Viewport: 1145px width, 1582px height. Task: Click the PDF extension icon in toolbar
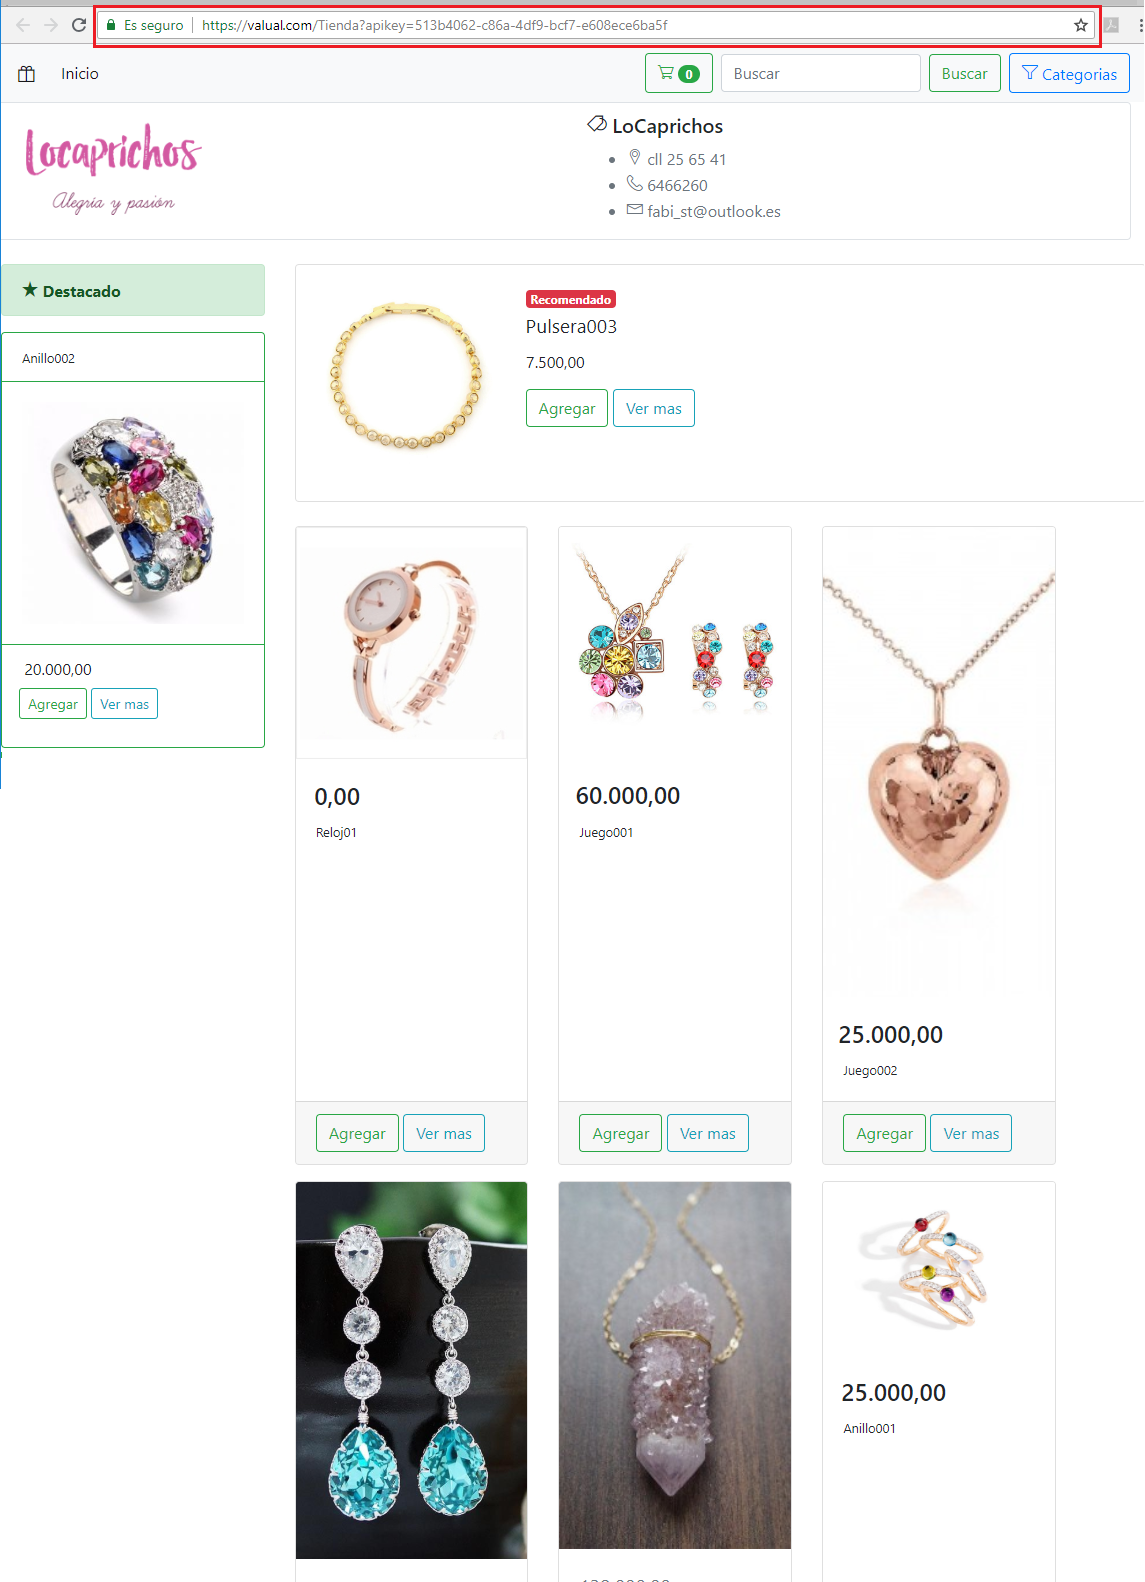[1111, 25]
